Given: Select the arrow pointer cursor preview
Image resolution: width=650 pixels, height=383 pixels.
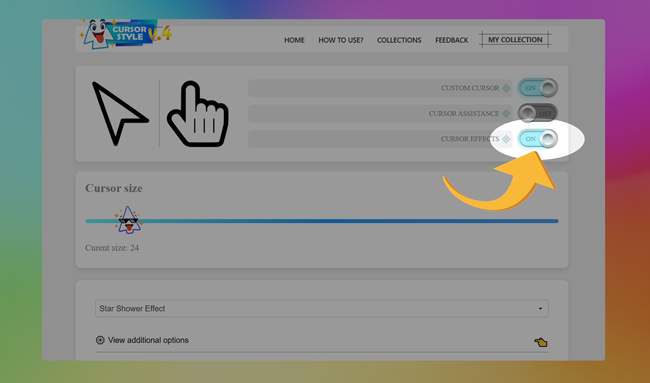Looking at the screenshot, I should pos(120,114).
